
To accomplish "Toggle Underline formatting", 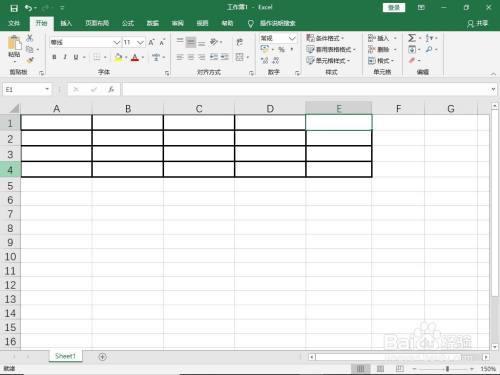I will (x=76, y=57).
